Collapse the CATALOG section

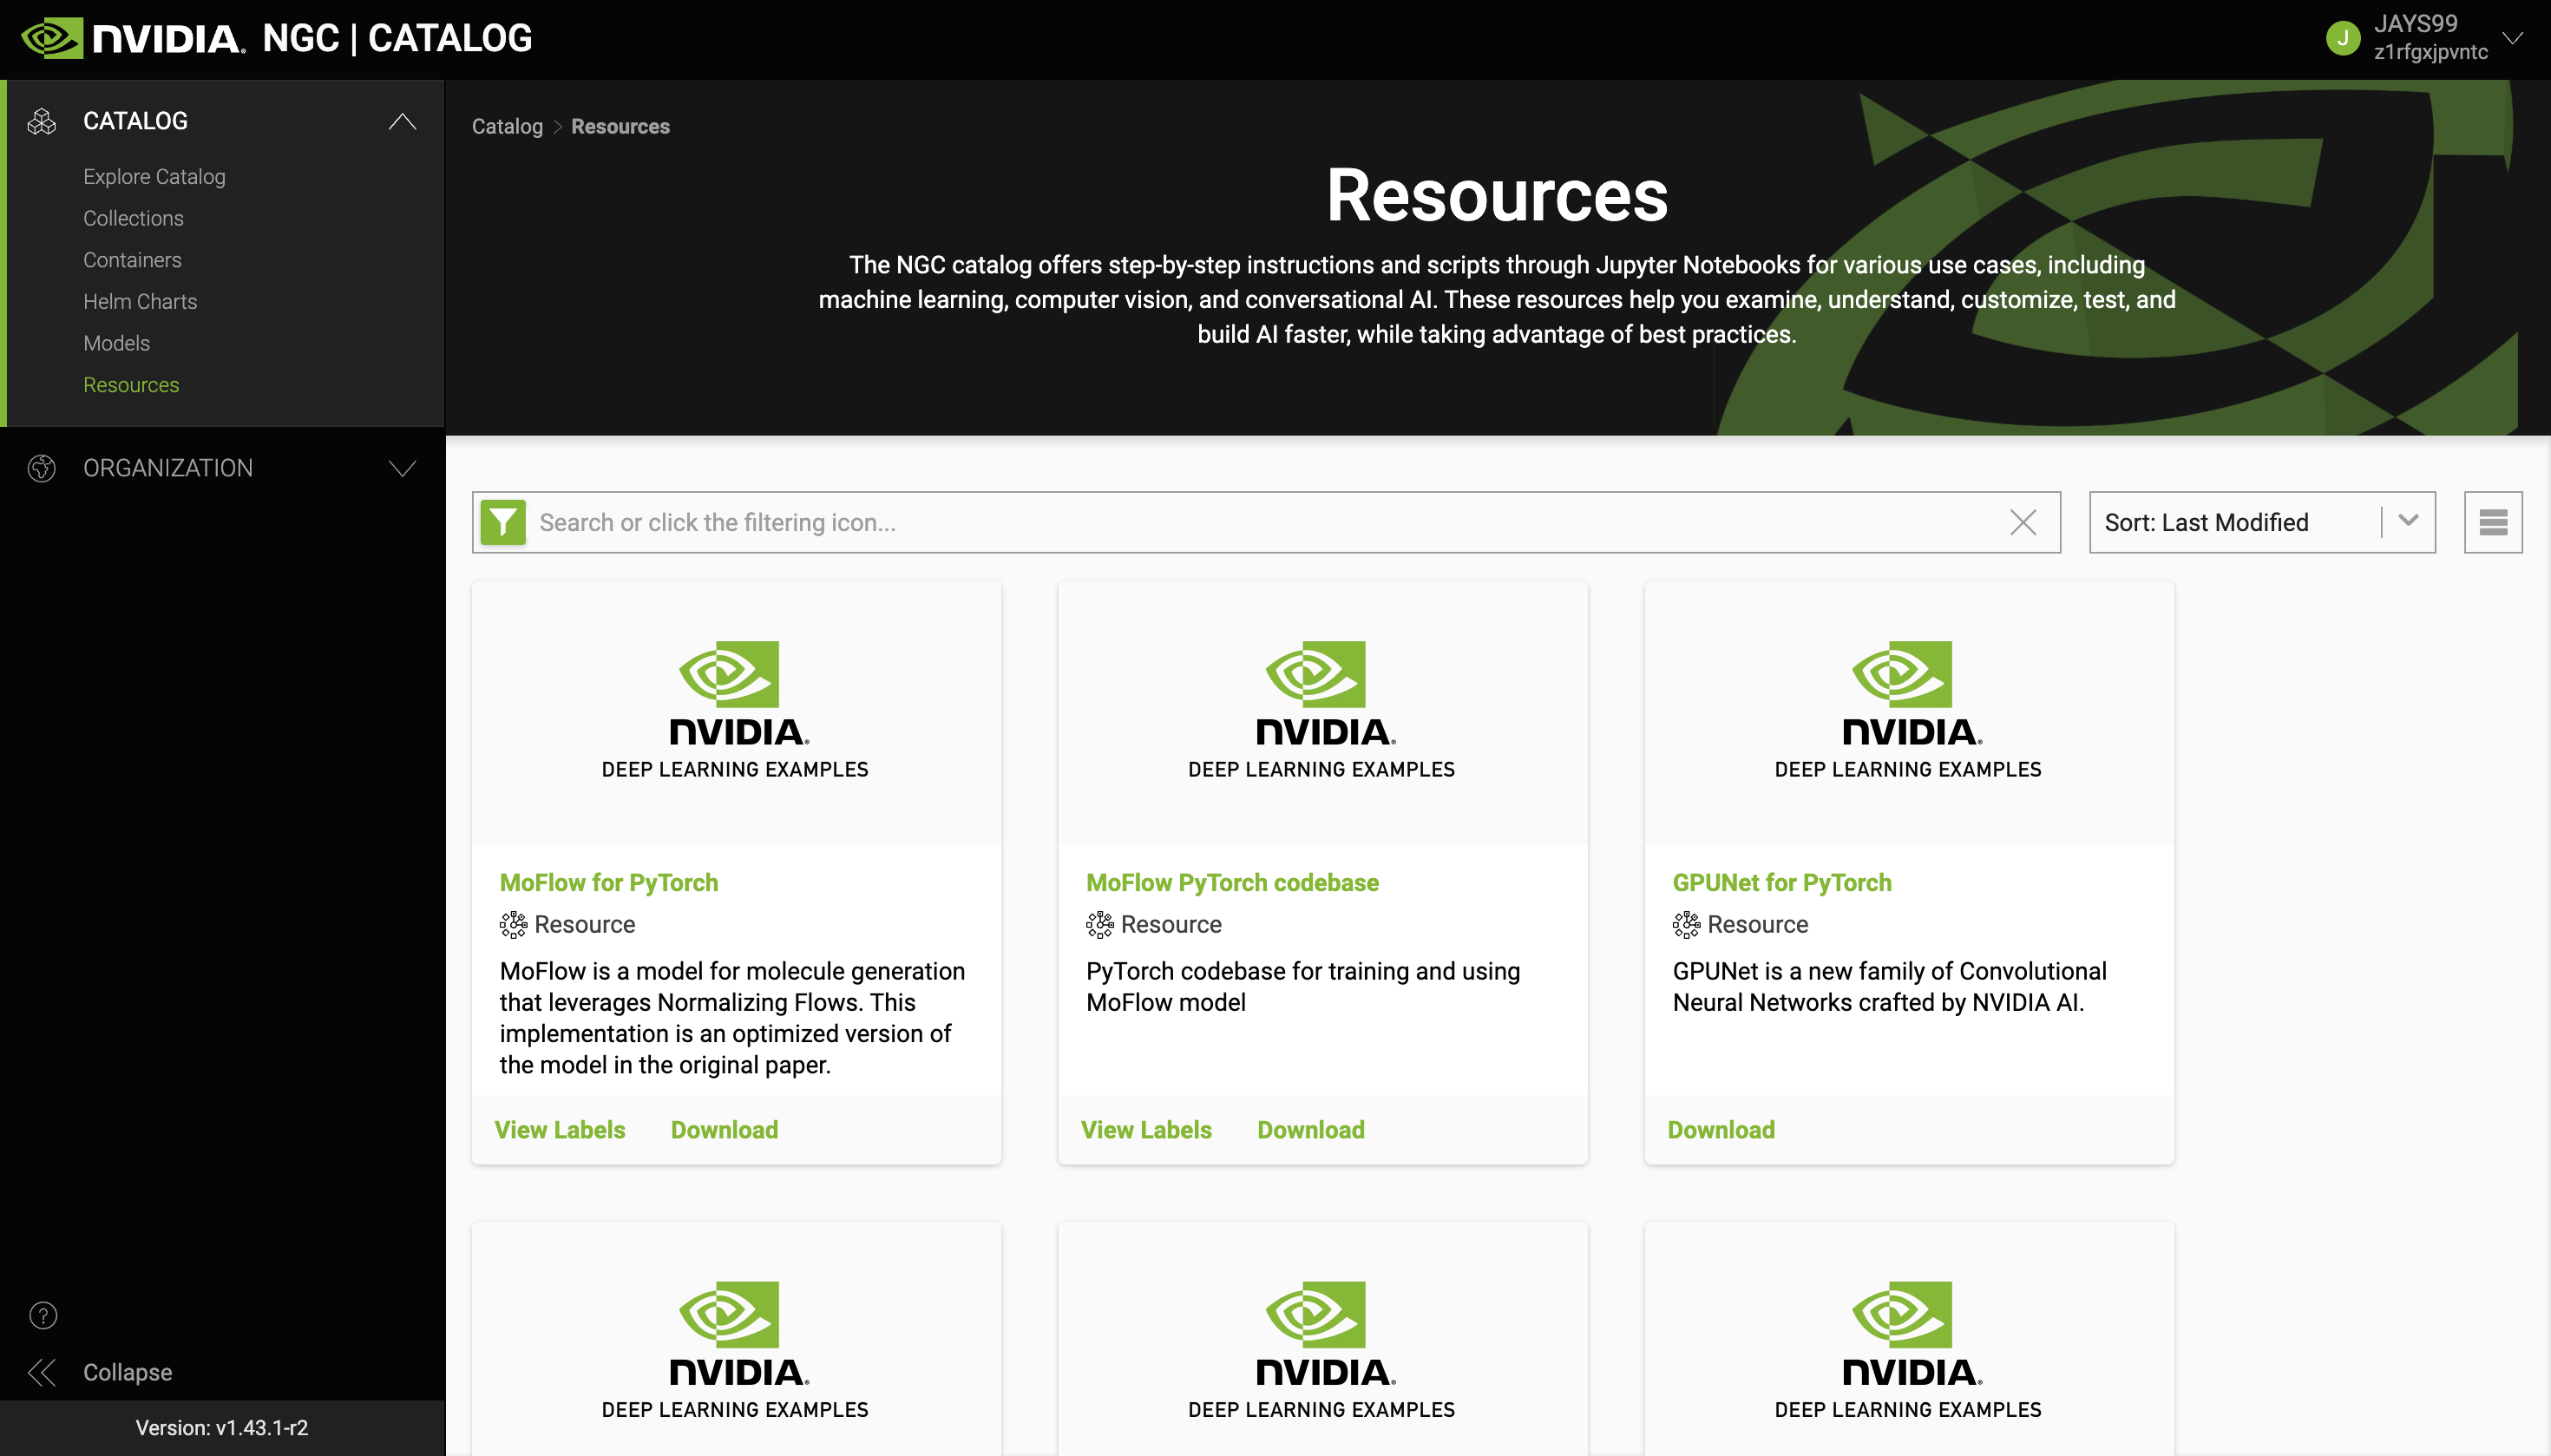(399, 121)
